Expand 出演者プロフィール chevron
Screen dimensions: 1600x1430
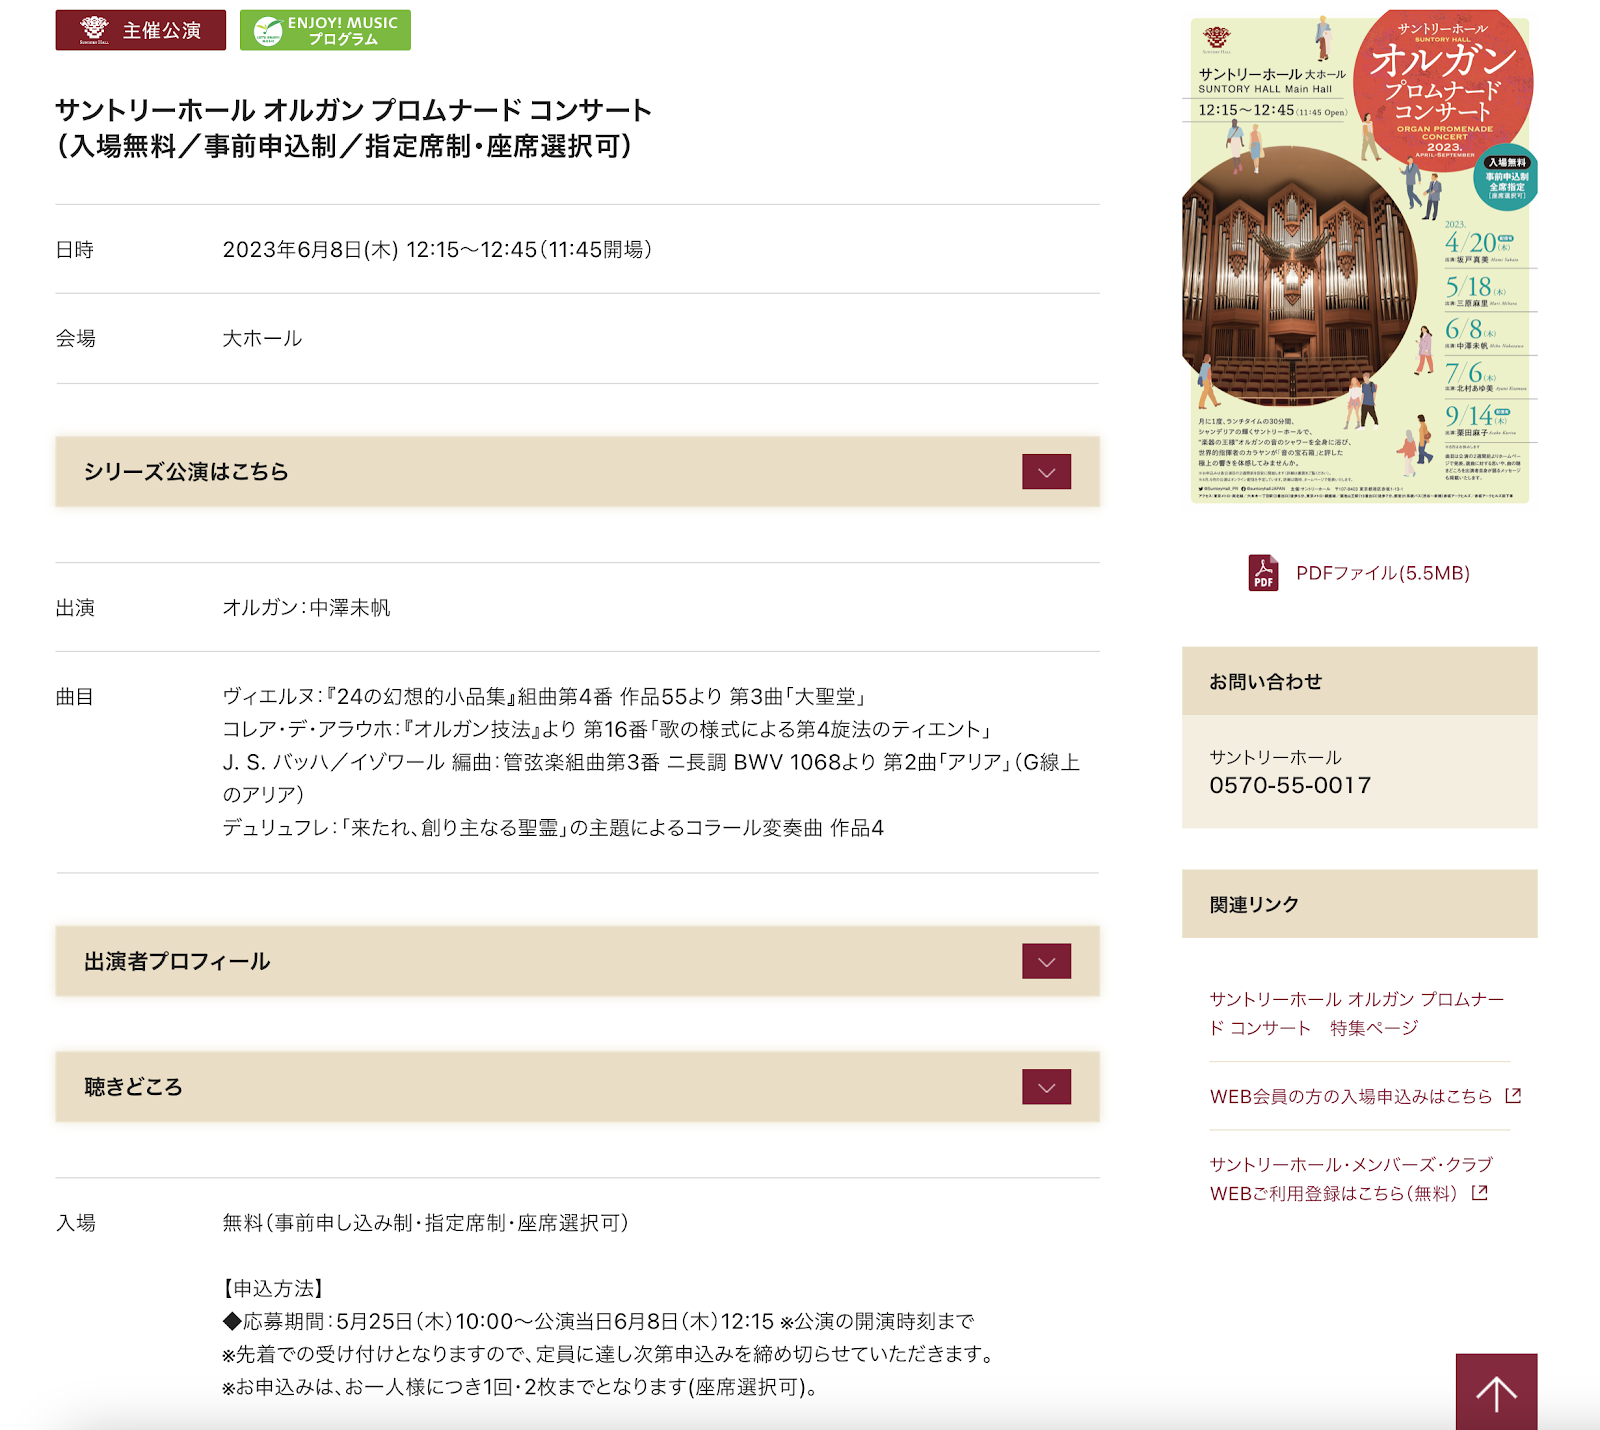(1046, 961)
